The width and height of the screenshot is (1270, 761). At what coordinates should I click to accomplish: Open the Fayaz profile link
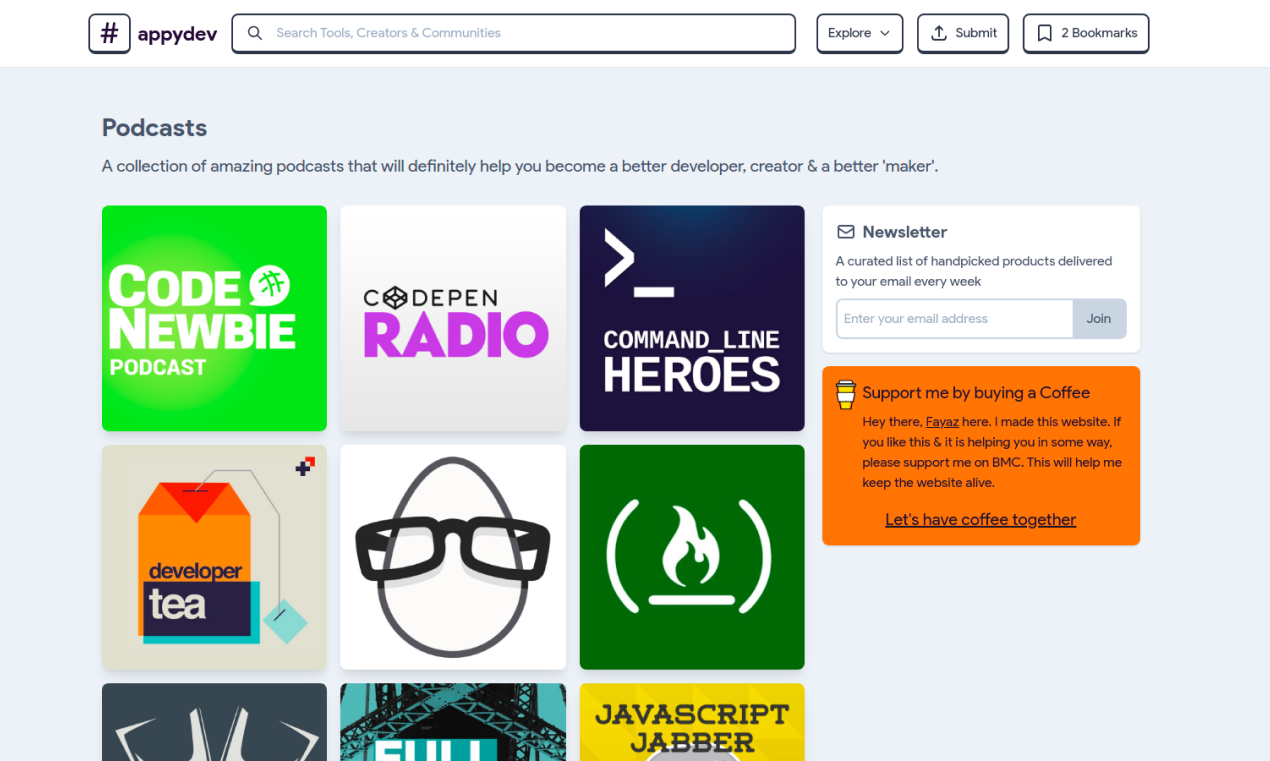[x=942, y=421]
